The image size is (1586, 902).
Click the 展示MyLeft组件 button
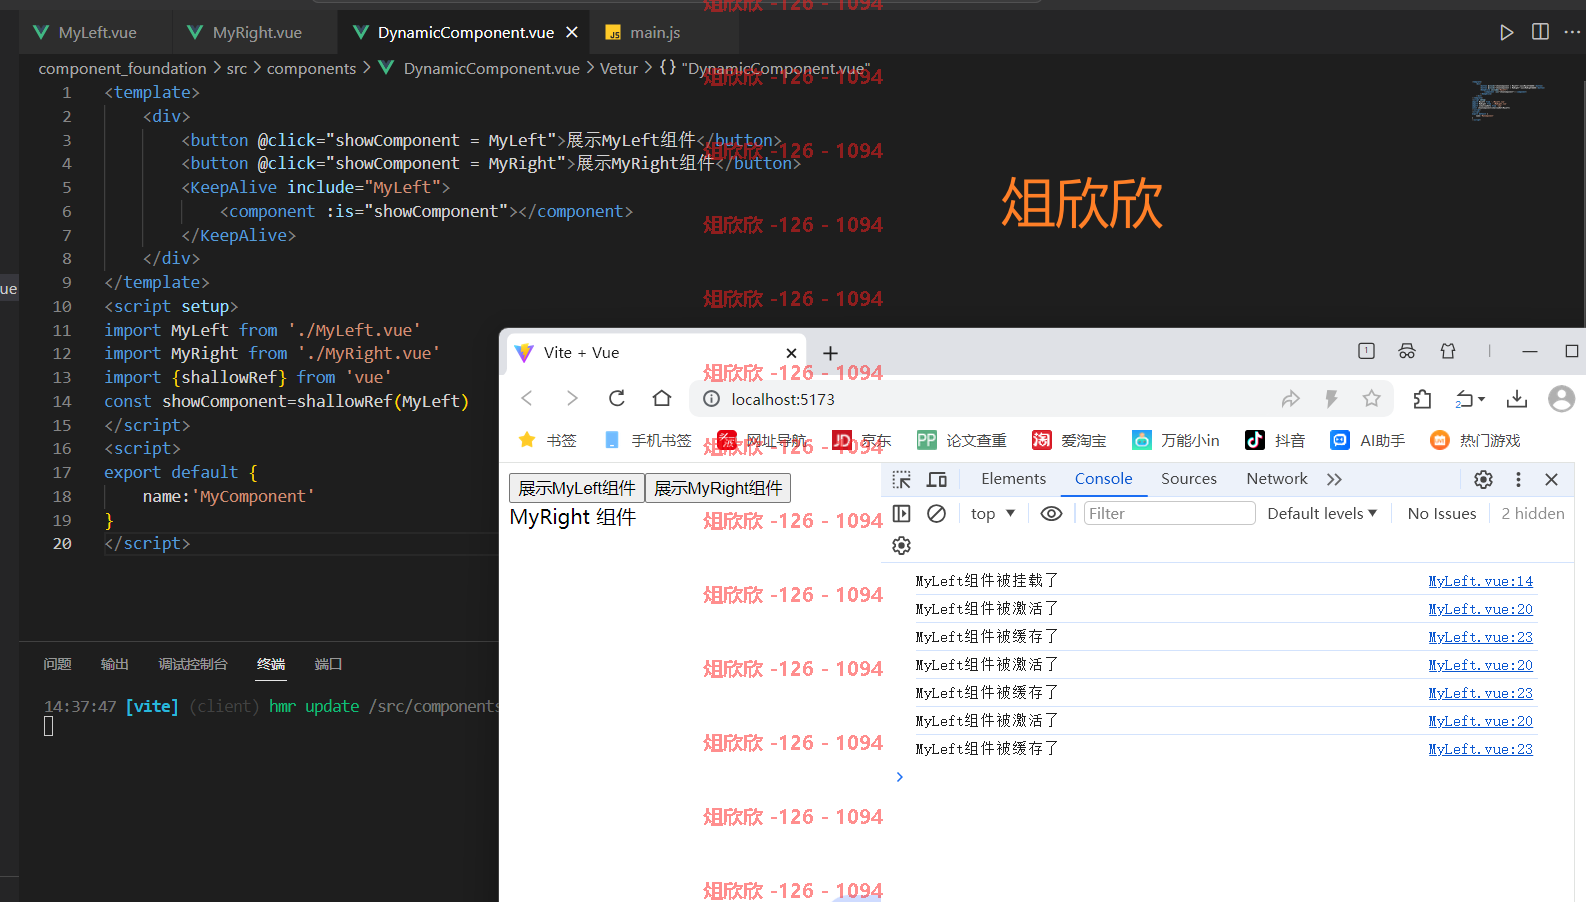point(577,488)
